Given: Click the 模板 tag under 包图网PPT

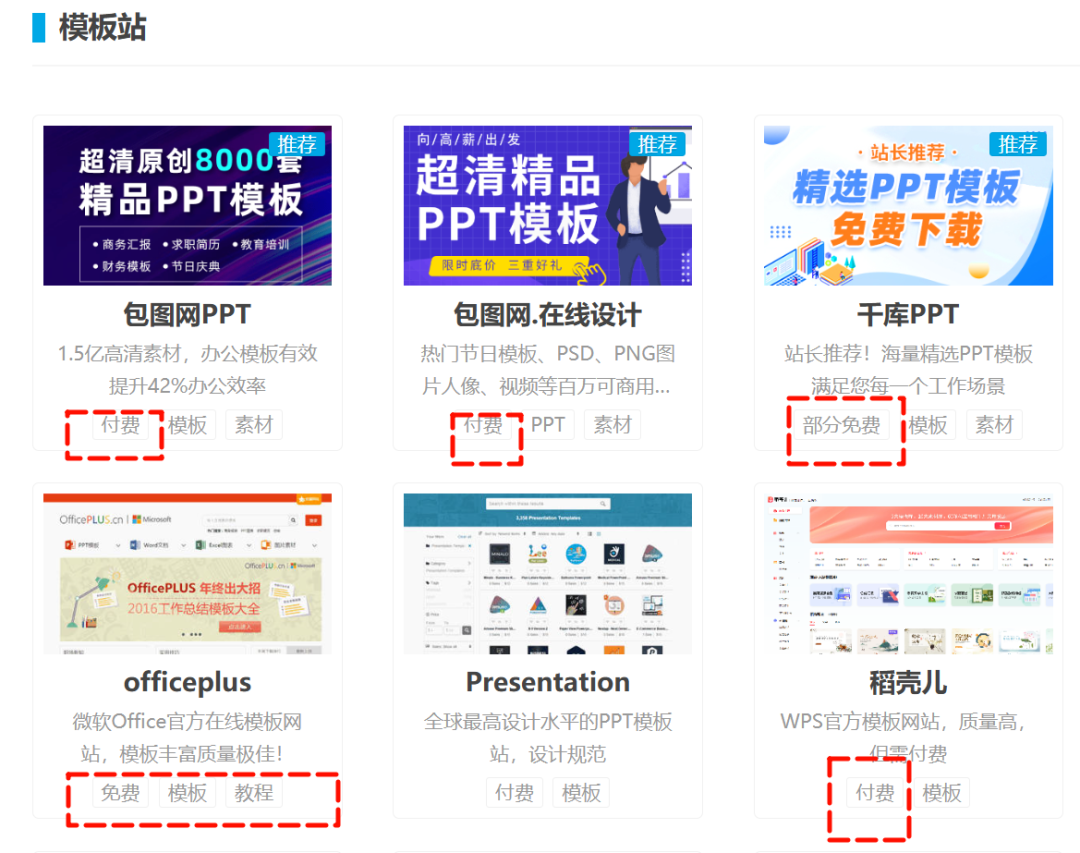Looking at the screenshot, I should tap(188, 424).
